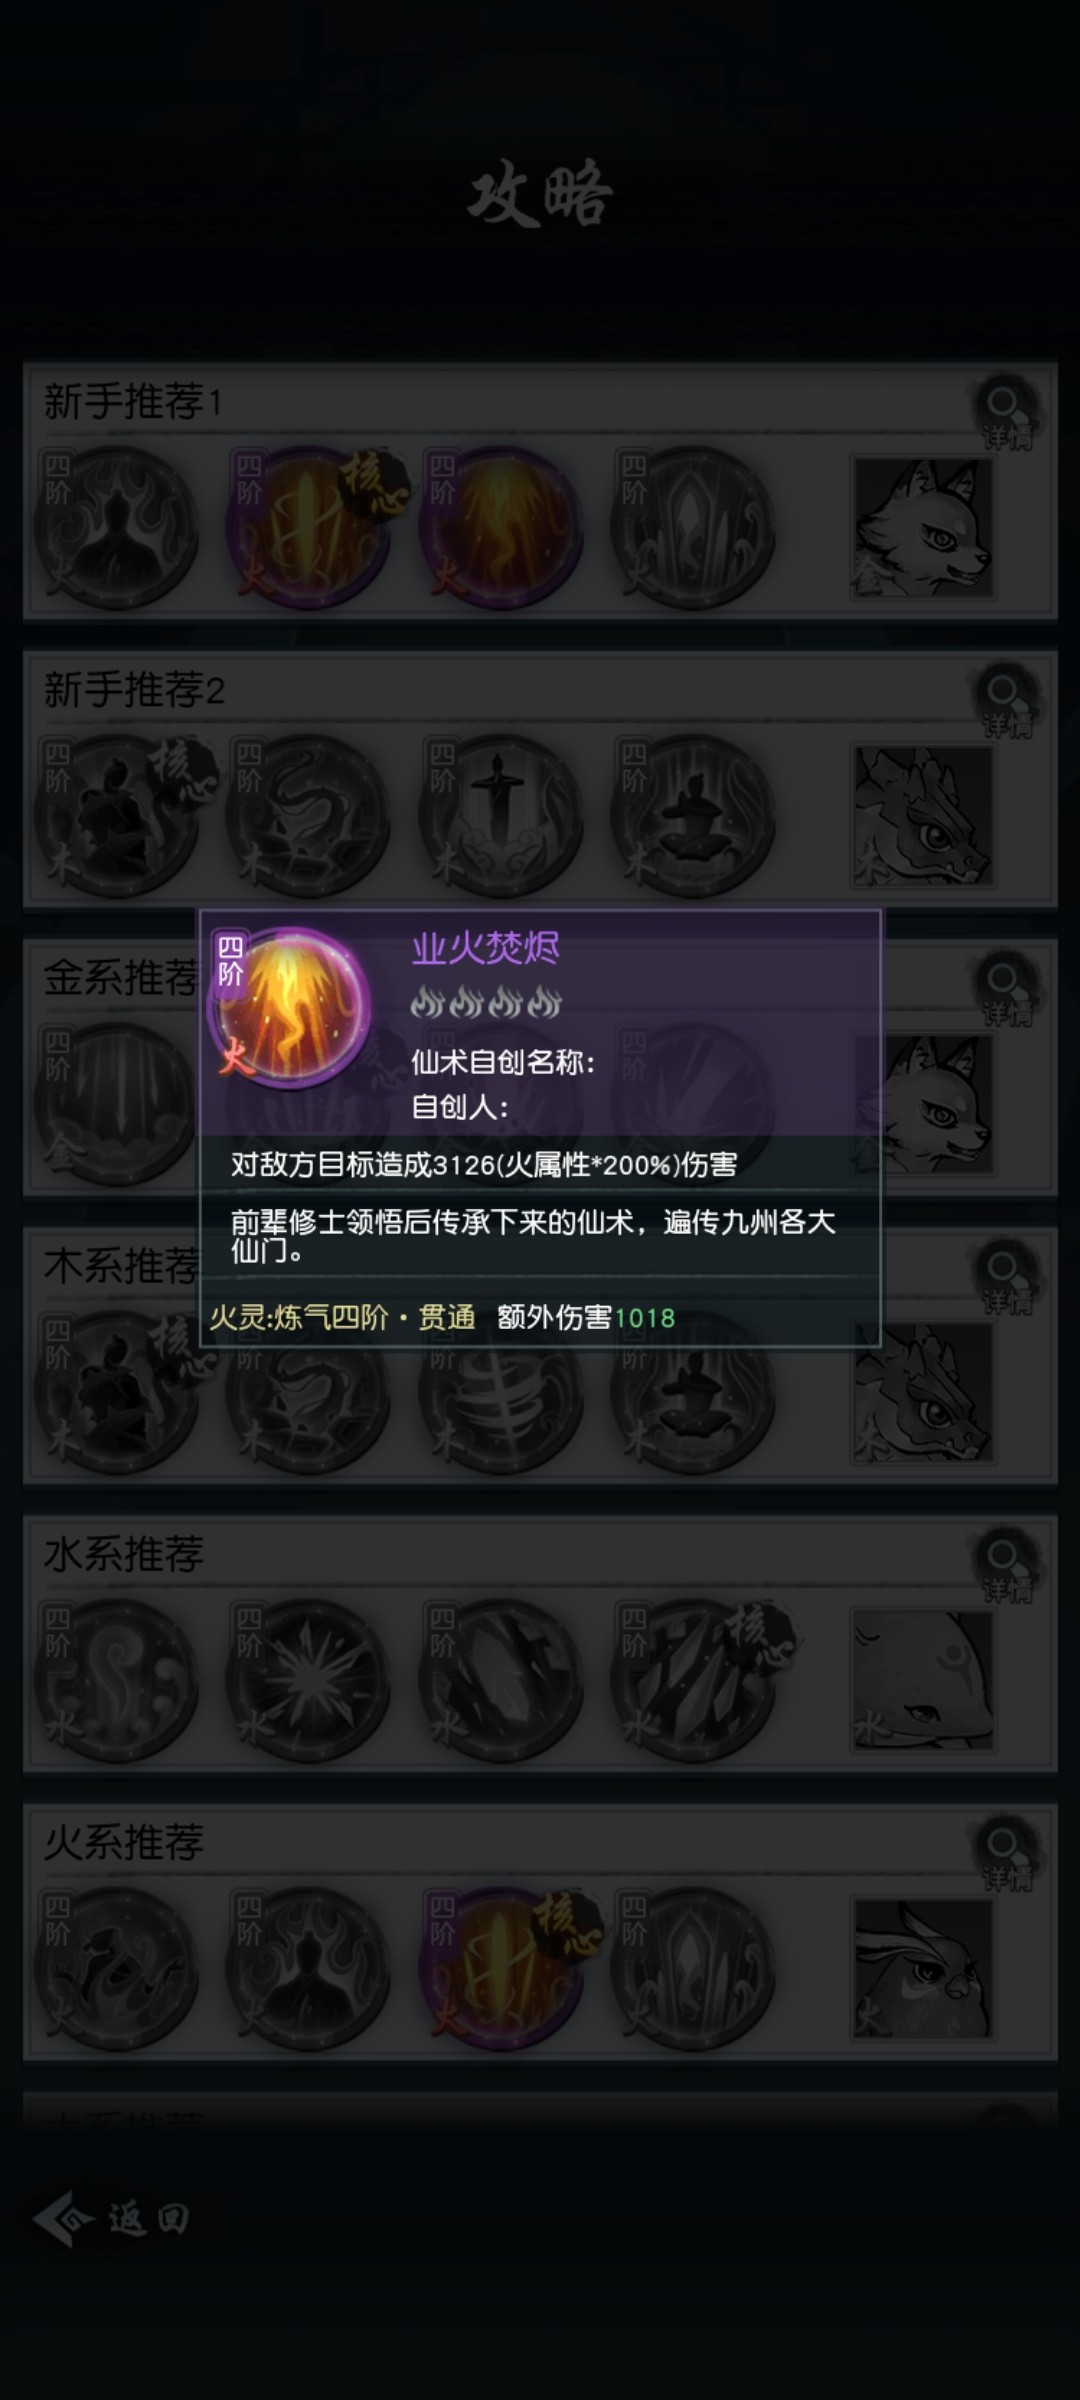Select the fox pet in 新手推荐1
The width and height of the screenshot is (1080, 2400).
pos(922,528)
